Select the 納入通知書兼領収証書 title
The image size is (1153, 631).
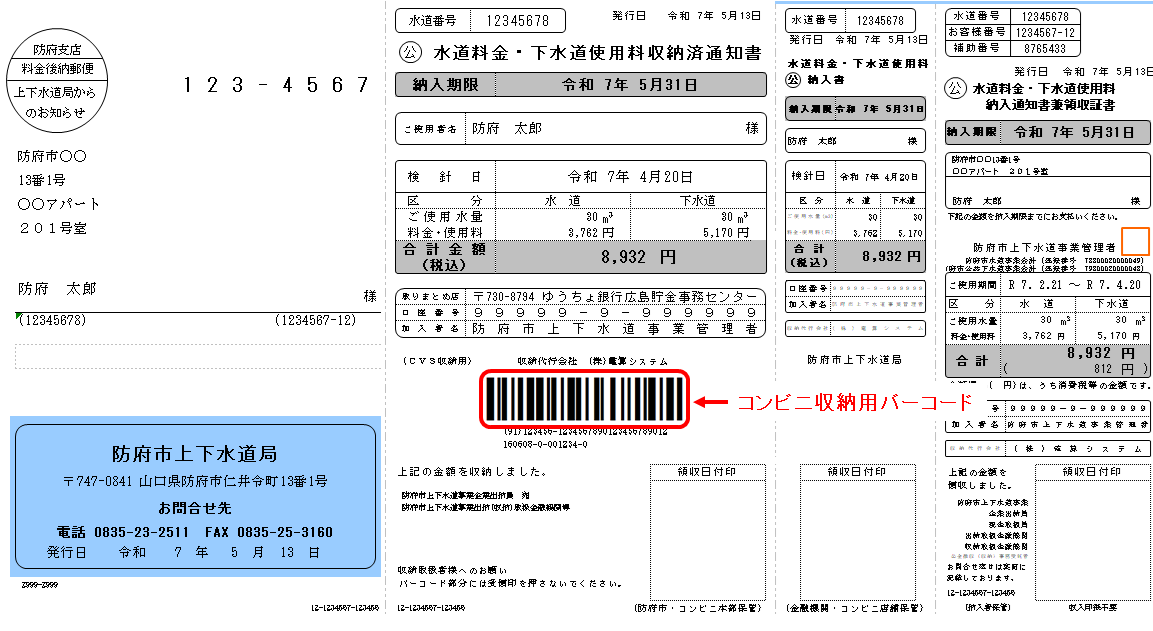[x=1050, y=105]
